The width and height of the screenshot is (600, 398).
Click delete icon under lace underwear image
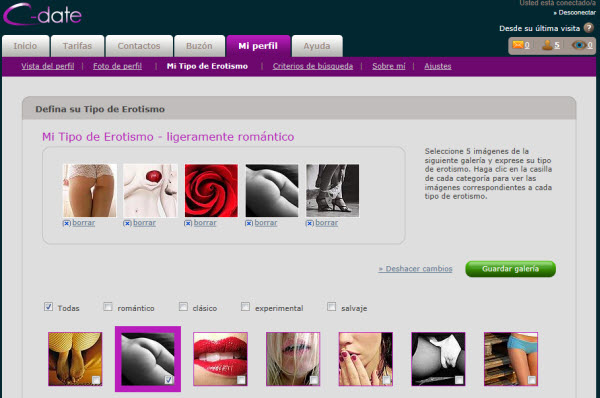tap(67, 223)
